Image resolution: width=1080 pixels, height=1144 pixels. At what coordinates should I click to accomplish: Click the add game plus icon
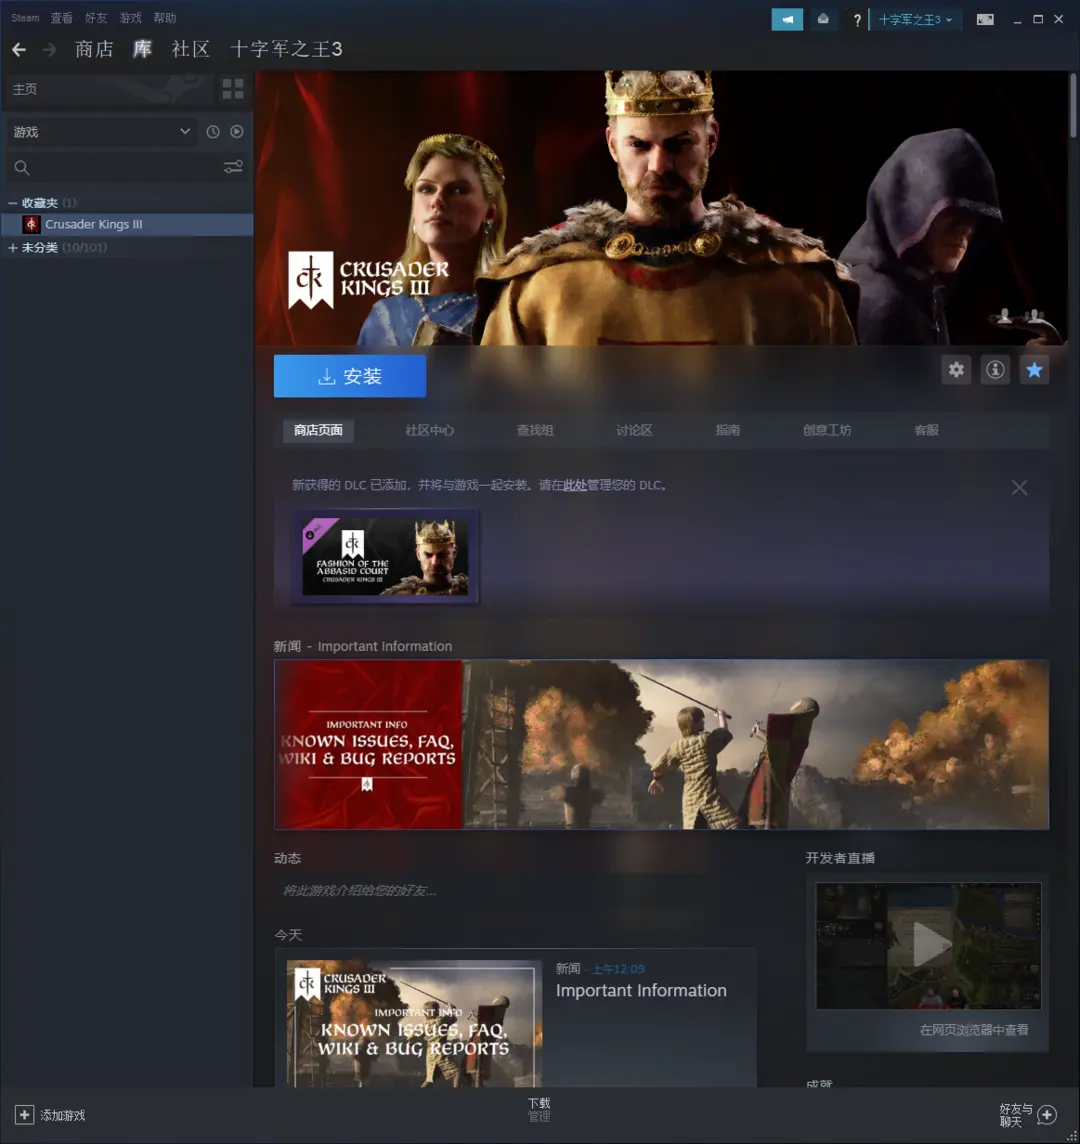(x=24, y=1115)
